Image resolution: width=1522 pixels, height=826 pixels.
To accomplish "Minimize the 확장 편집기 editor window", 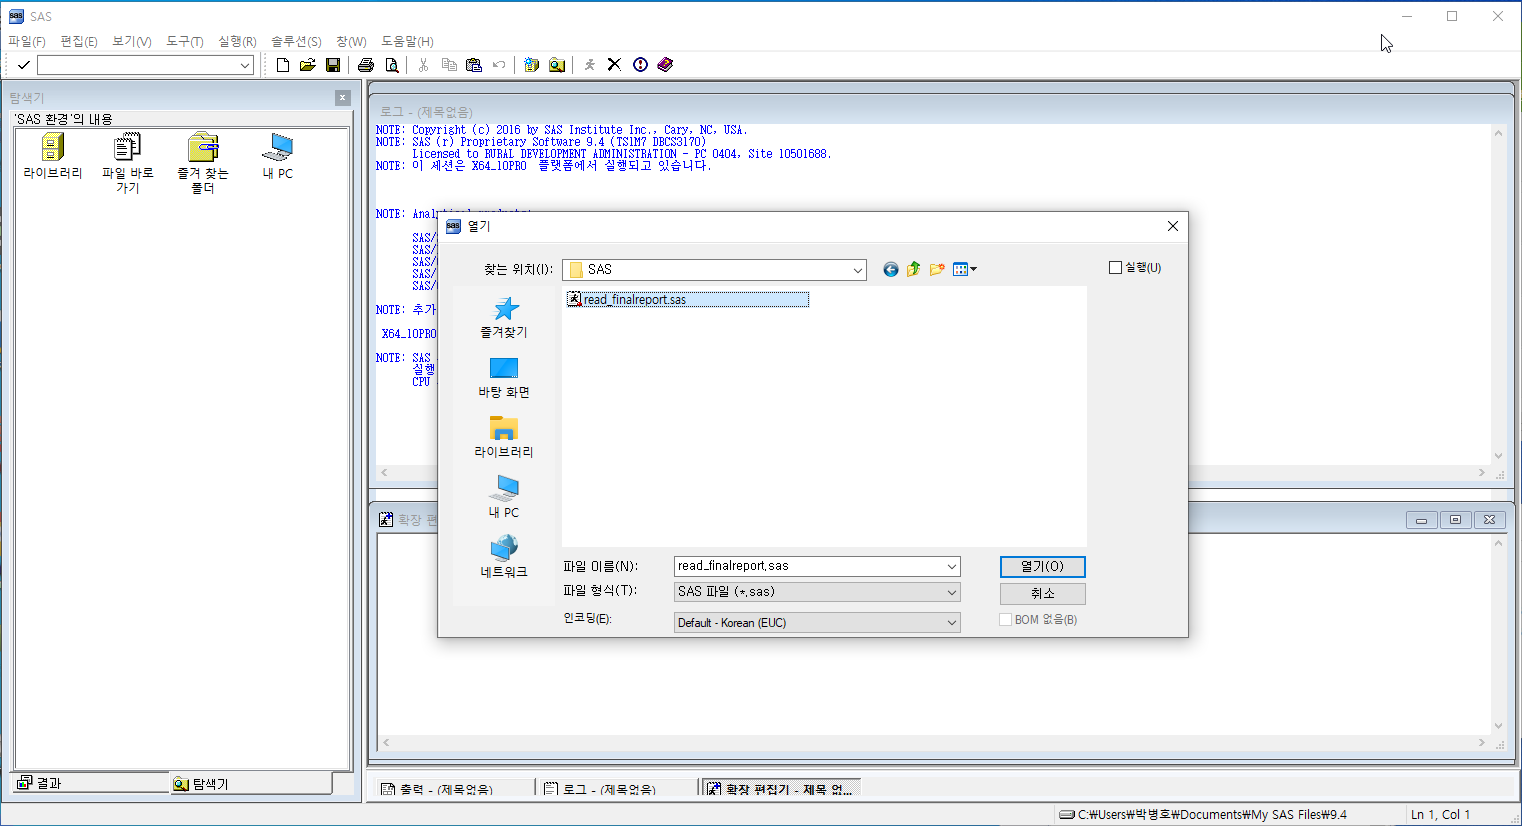I will tap(1421, 520).
